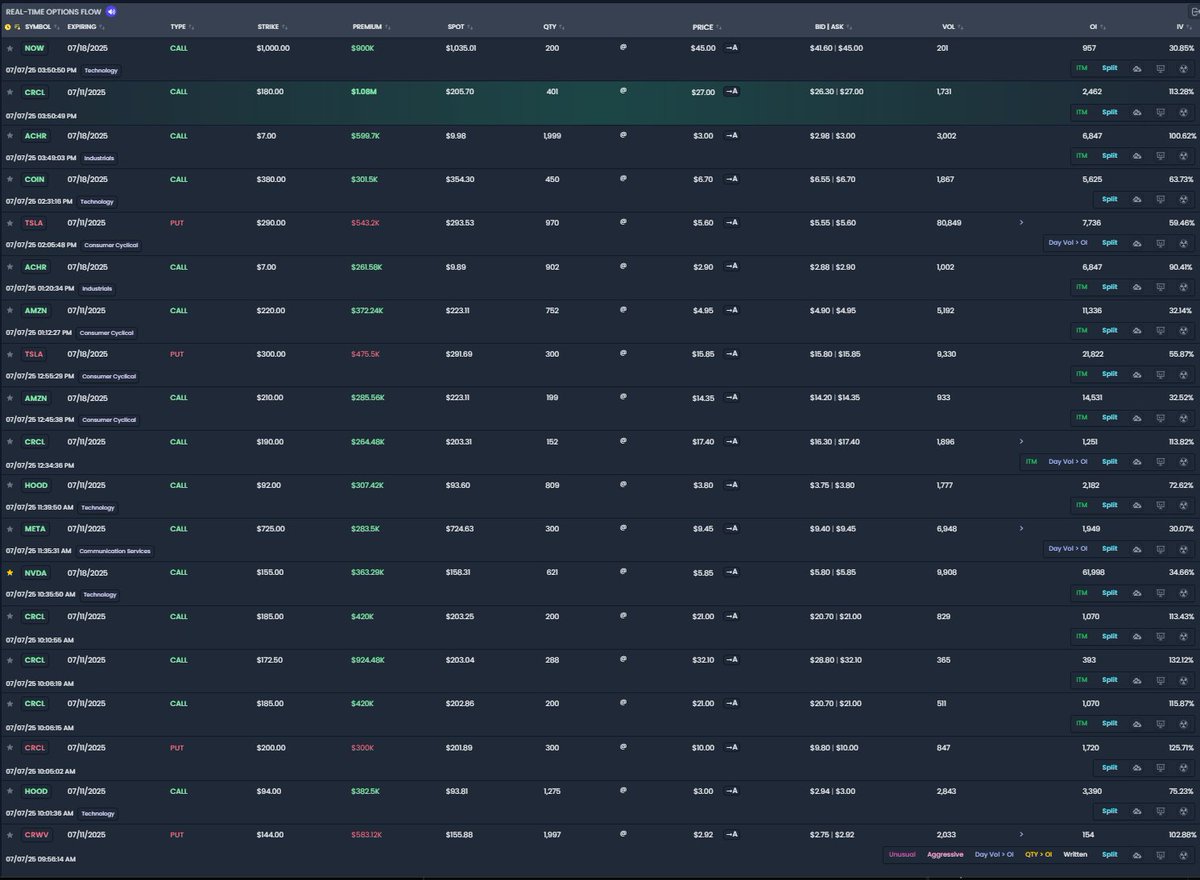Open the NVDA ticker badge
This screenshot has height=880, width=1200.
pos(35,573)
